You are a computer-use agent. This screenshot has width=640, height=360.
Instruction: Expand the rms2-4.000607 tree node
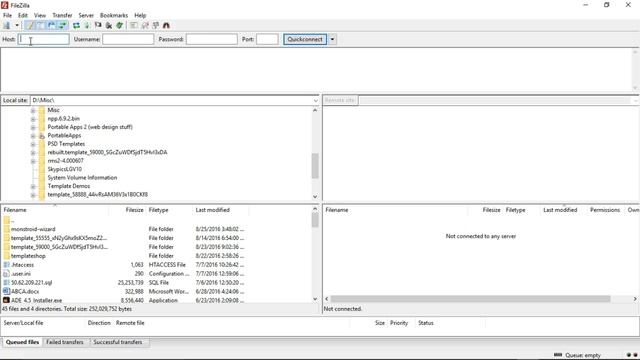pyautogui.click(x=33, y=161)
